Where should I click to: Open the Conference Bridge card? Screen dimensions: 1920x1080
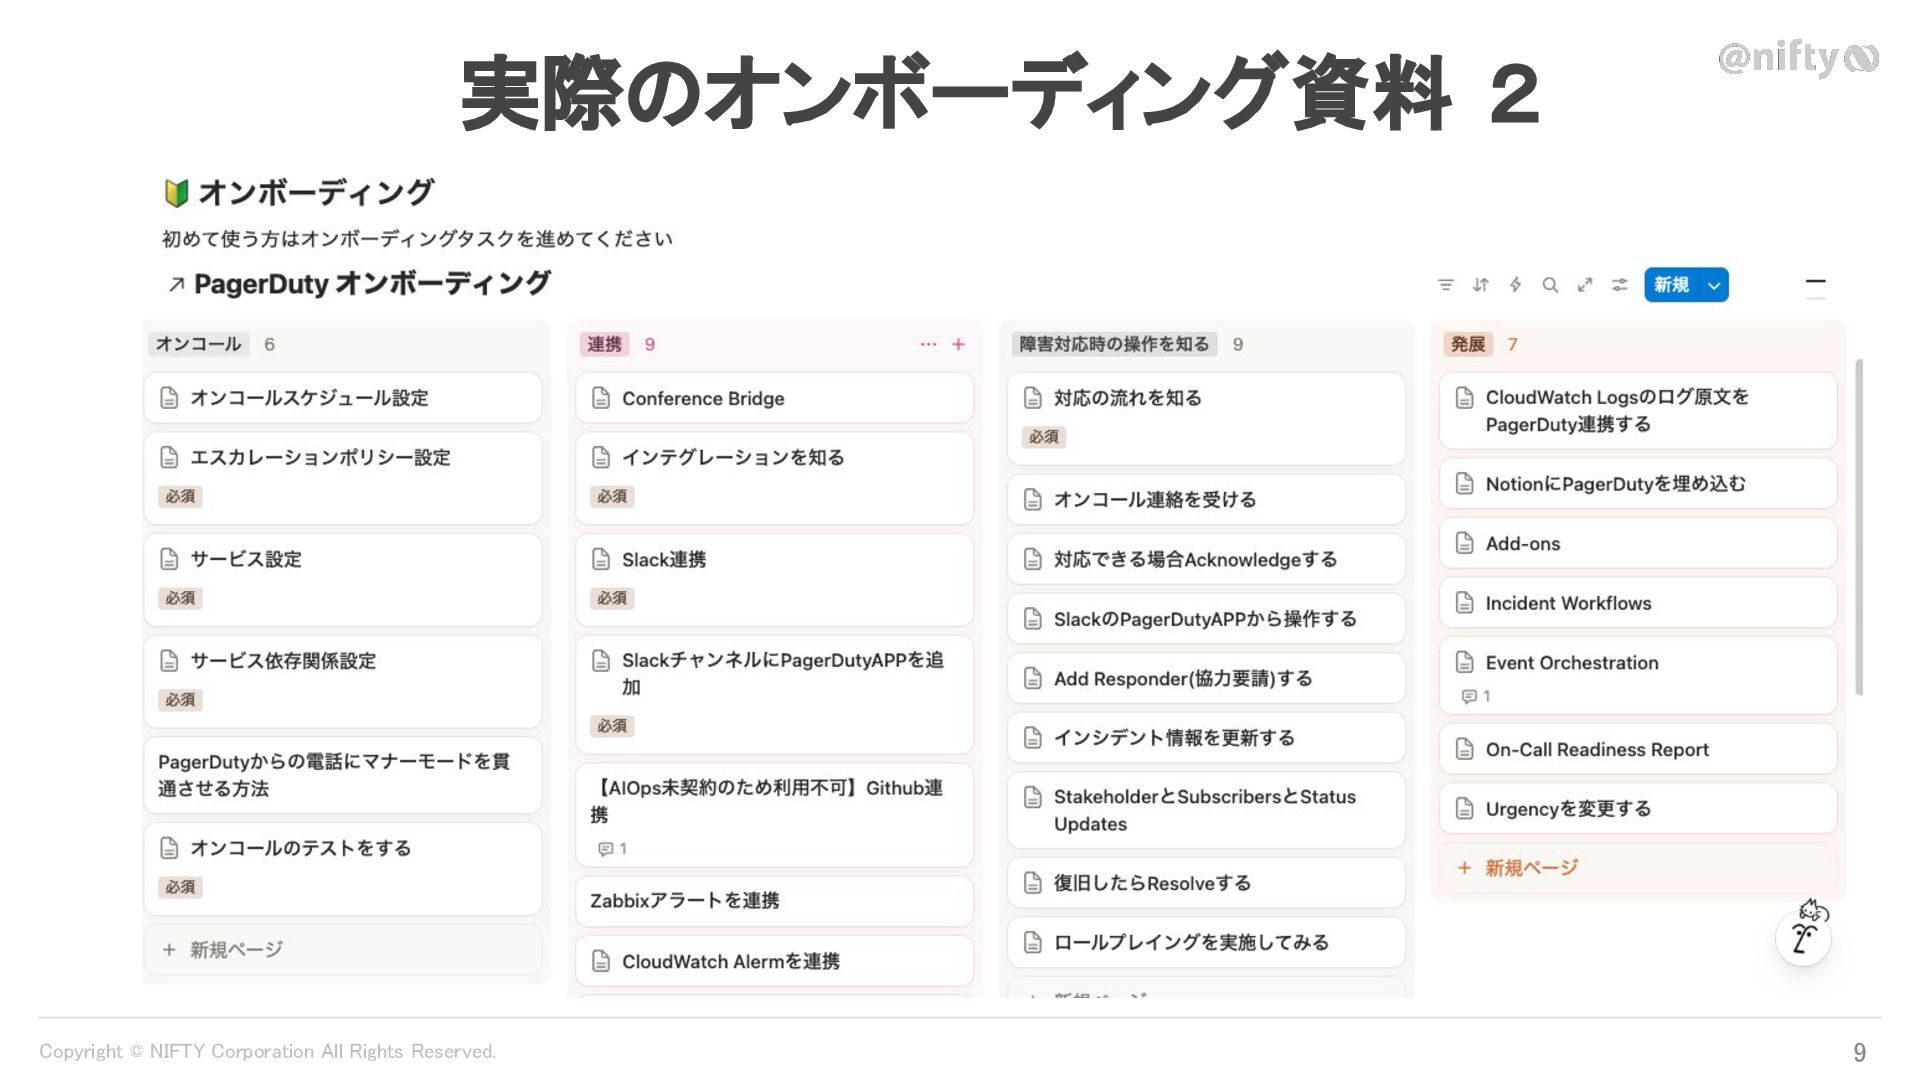(703, 398)
